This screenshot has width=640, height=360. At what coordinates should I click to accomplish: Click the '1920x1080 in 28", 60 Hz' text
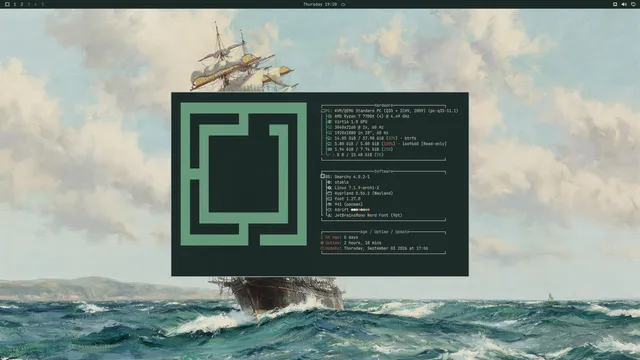(x=362, y=133)
